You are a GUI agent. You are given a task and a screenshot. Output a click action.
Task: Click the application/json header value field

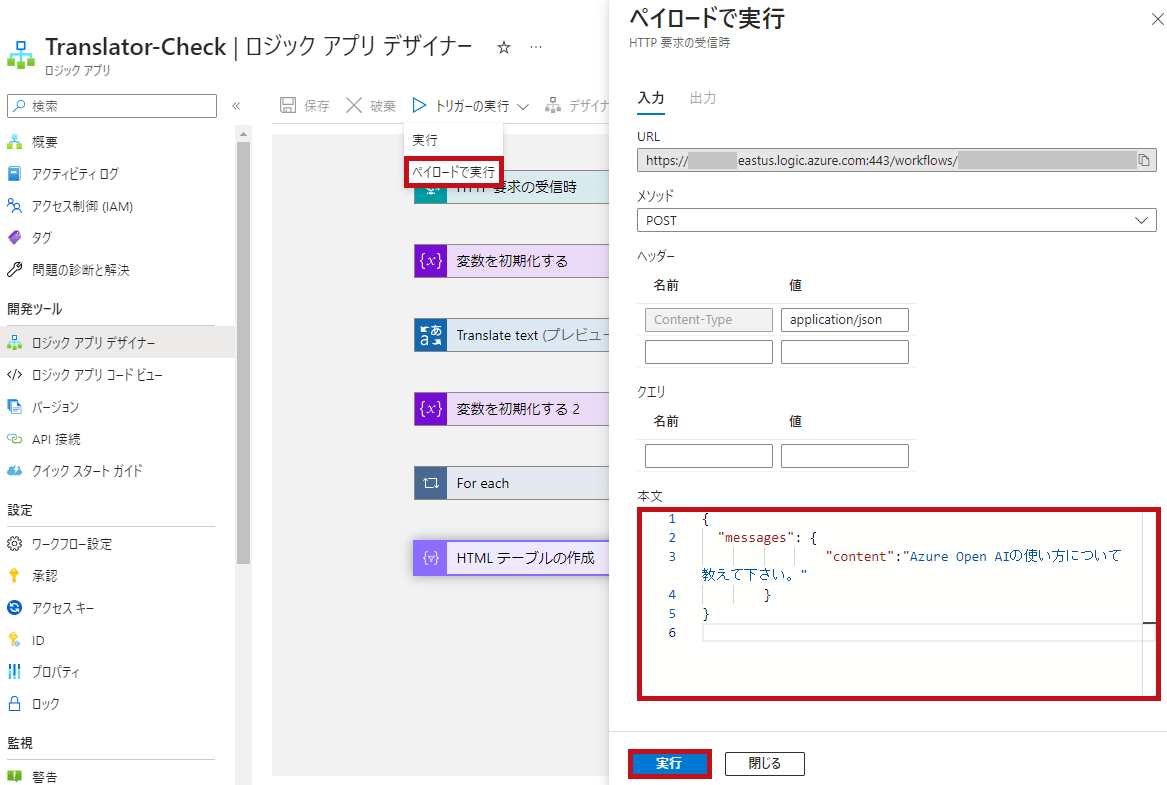tap(844, 319)
